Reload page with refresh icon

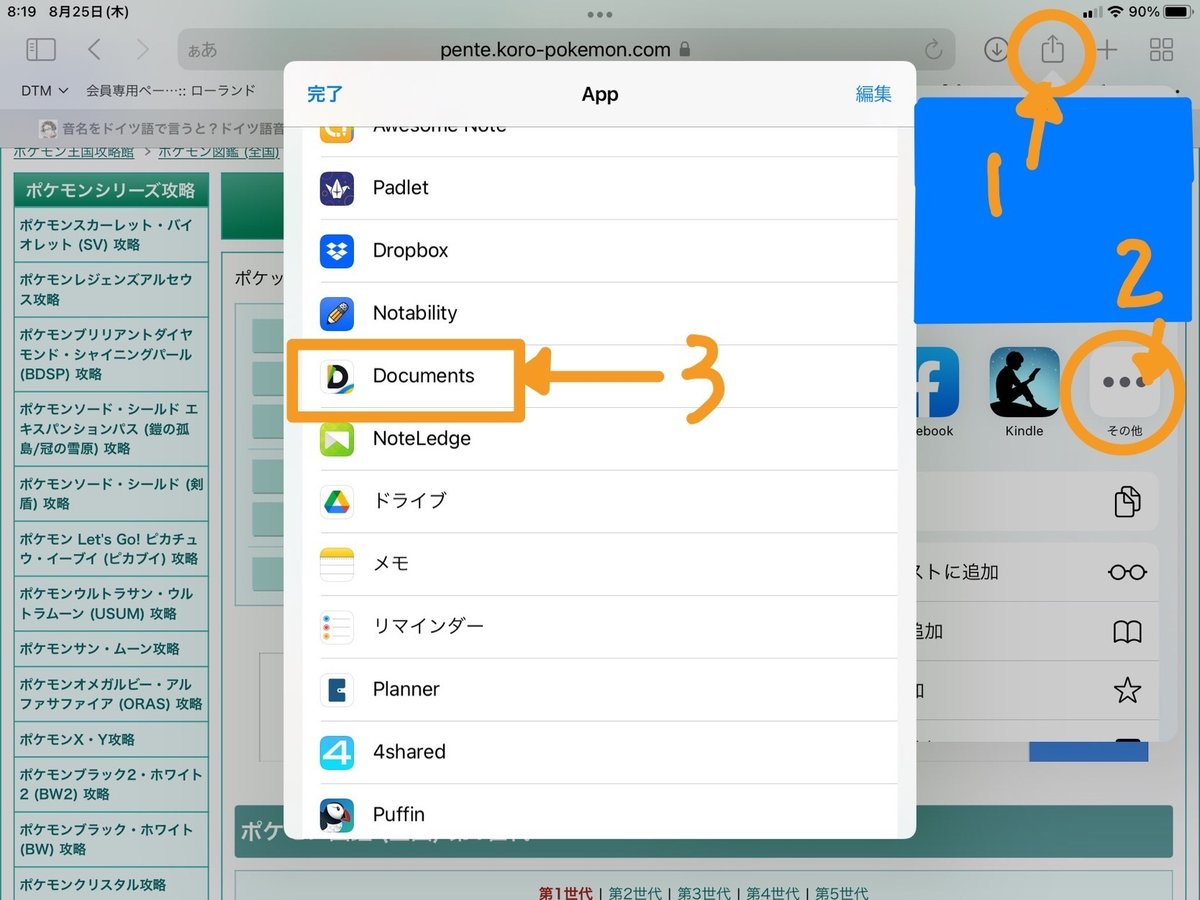[933, 50]
